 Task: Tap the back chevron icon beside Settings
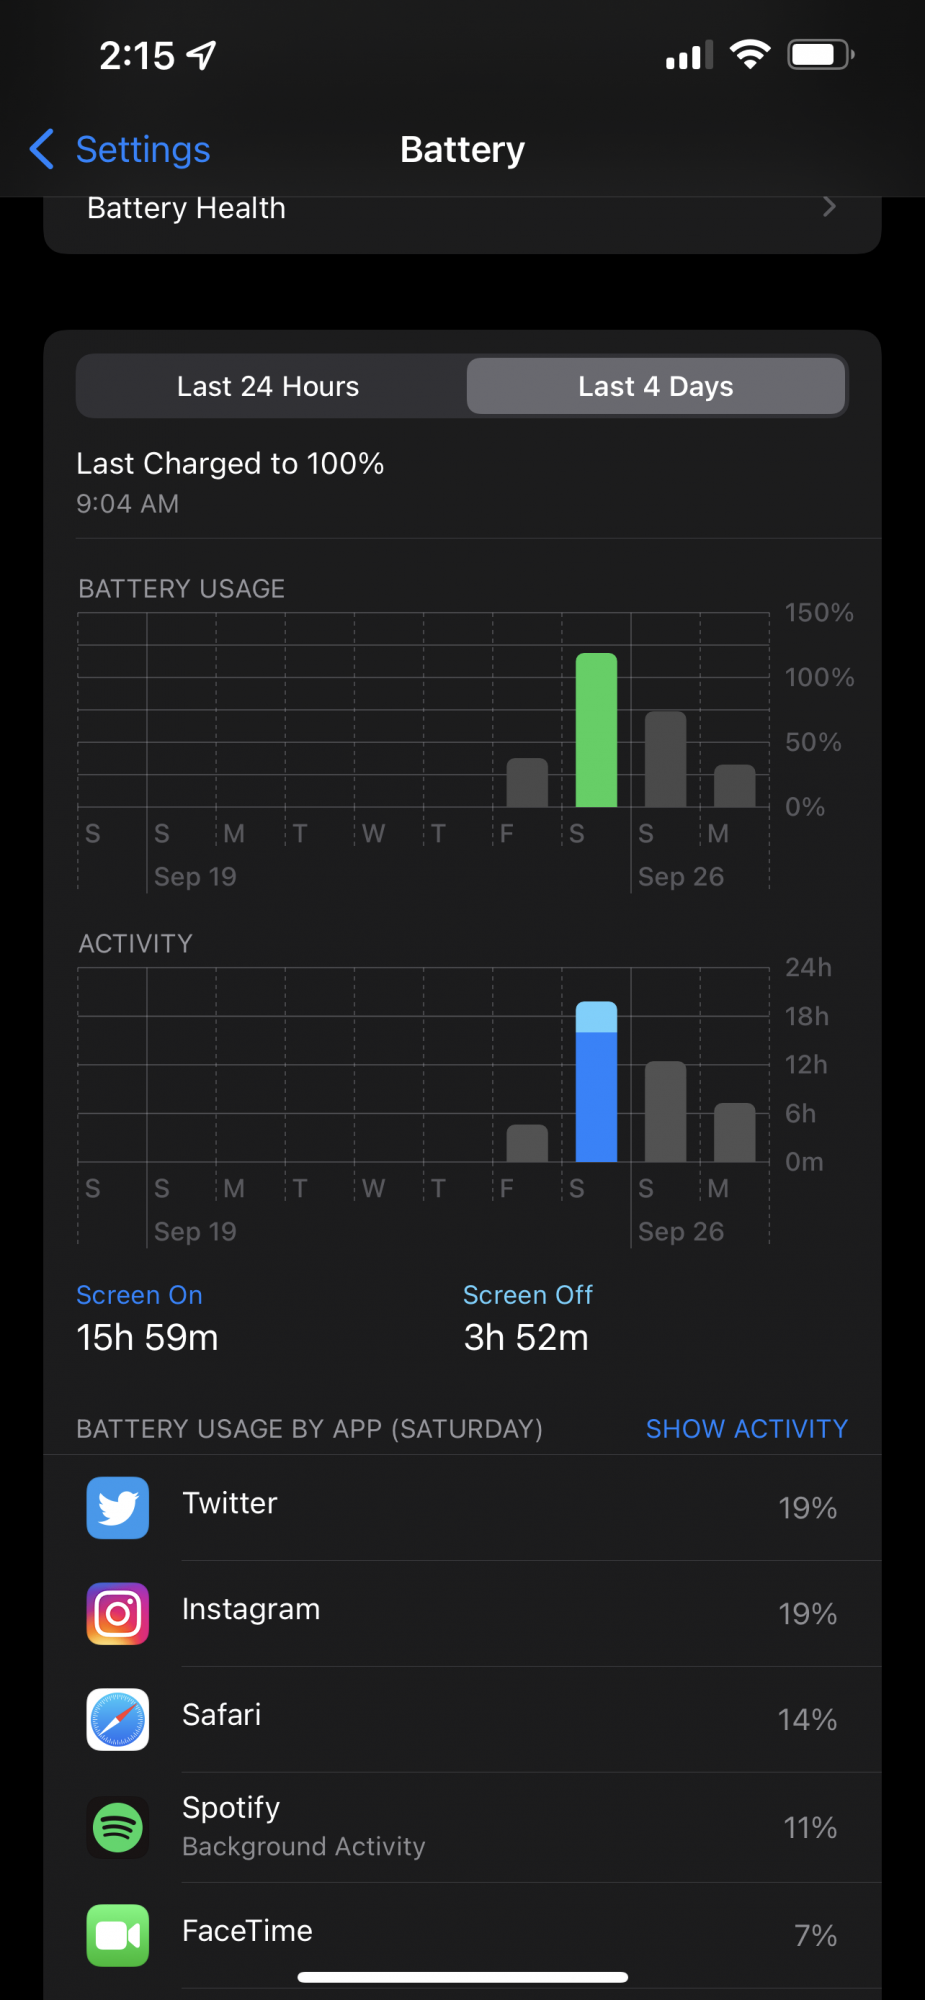pos(42,149)
